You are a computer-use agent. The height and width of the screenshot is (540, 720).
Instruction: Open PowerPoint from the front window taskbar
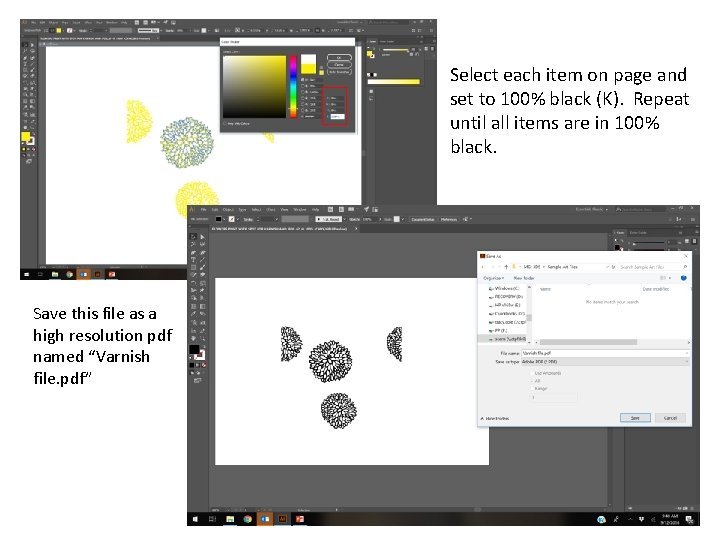300,519
